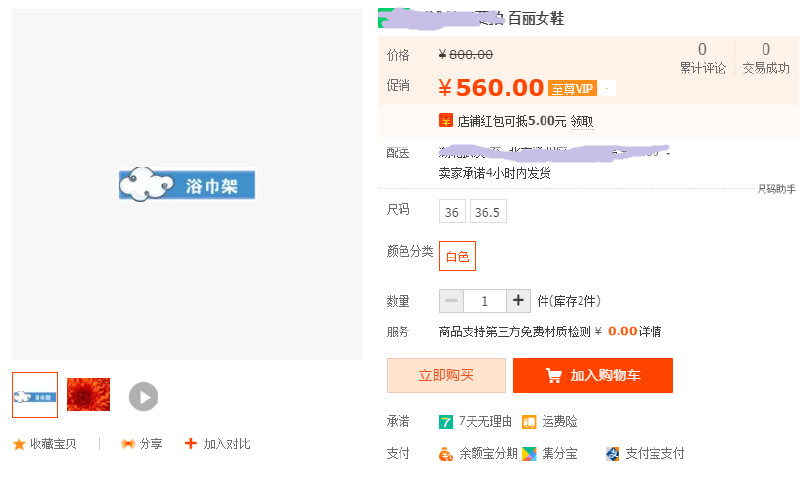Click the main 浴巾架 product image
This screenshot has width=800, height=478.
coord(187,184)
